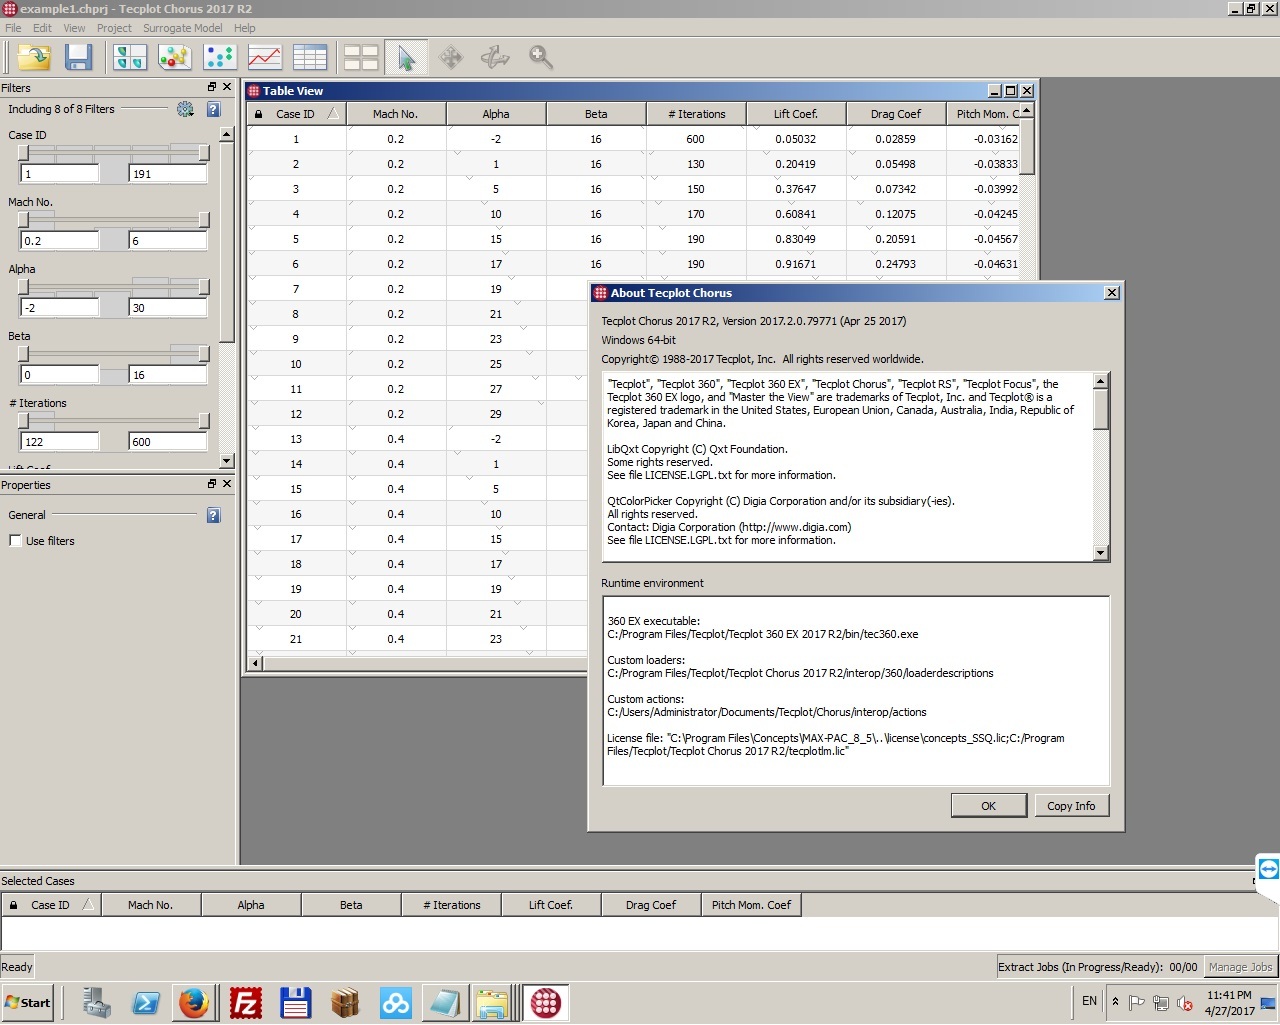
Task: Click the Case ID maximum field showing 191
Action: 168,174
